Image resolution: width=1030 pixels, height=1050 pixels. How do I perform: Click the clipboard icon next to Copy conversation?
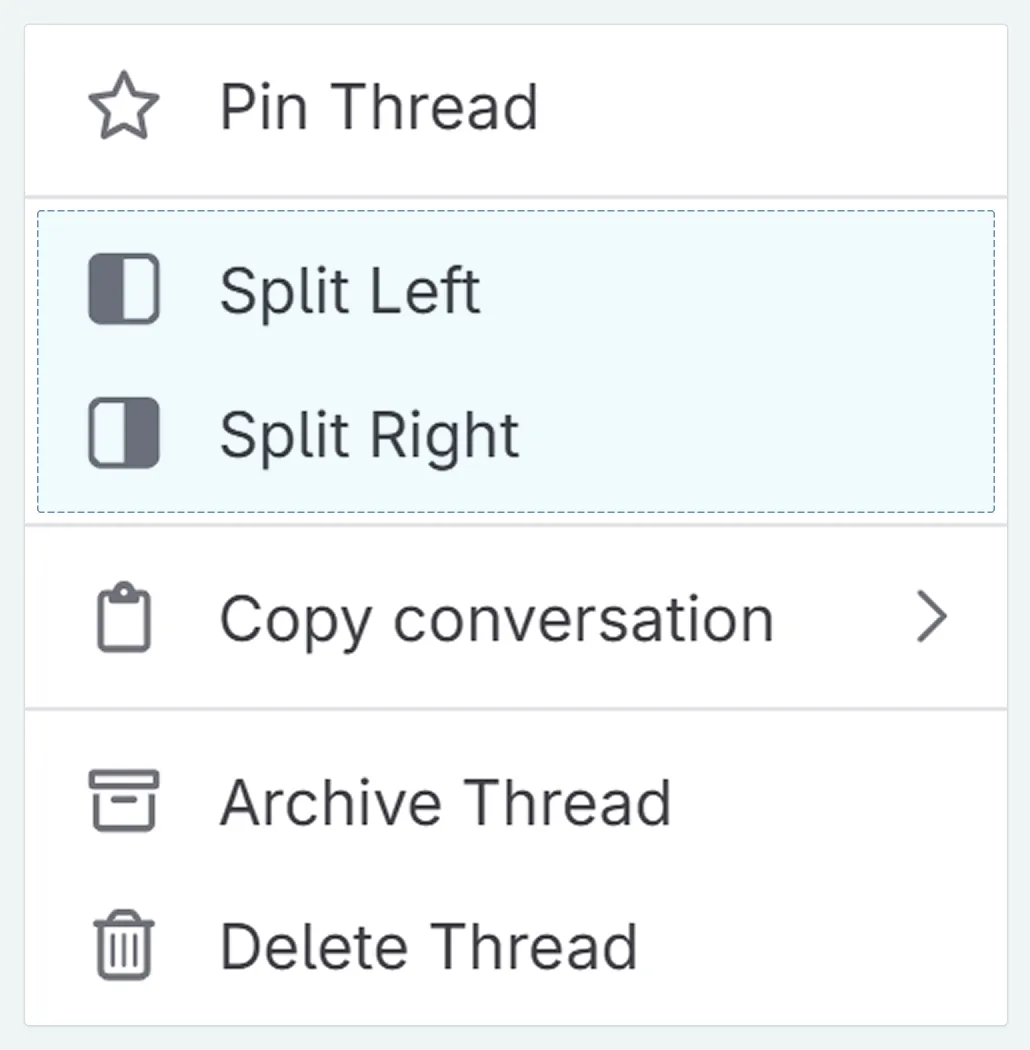click(124, 617)
